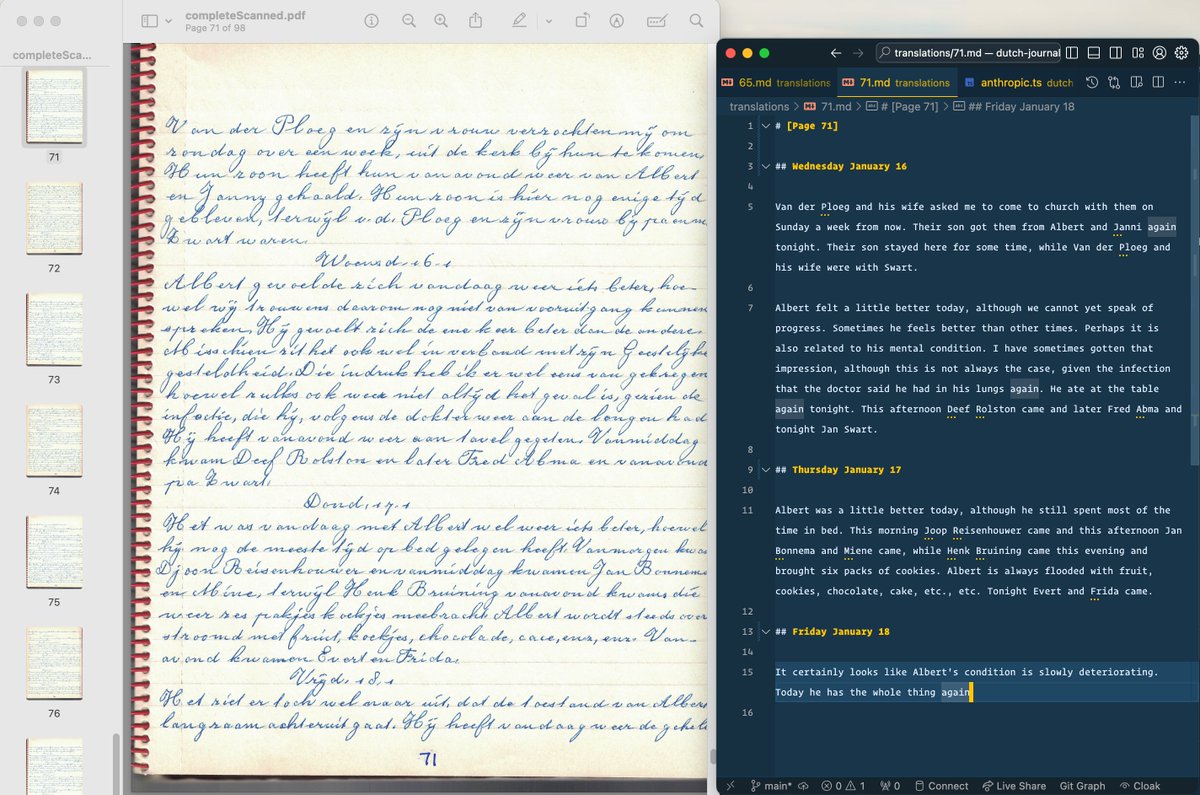Screen dimensions: 1200x795
Task: Select page 73 thumbnail in Preview sidebar
Action: point(54,329)
